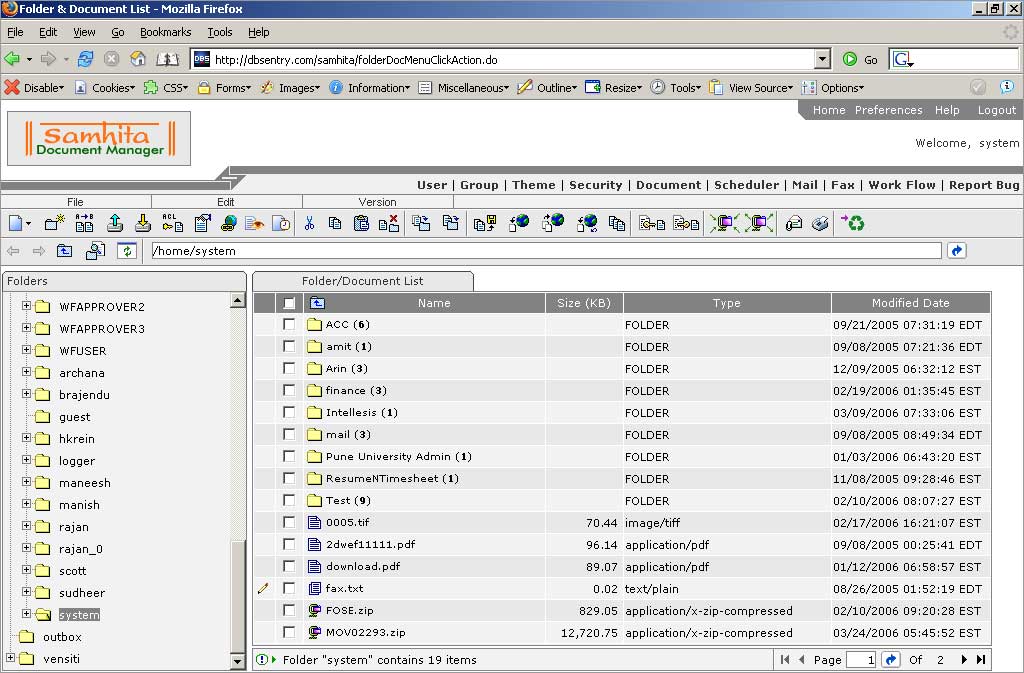Expand the WFAPPROVER2 tree node
Viewport: 1024px width, 673px height.
(x=26, y=305)
